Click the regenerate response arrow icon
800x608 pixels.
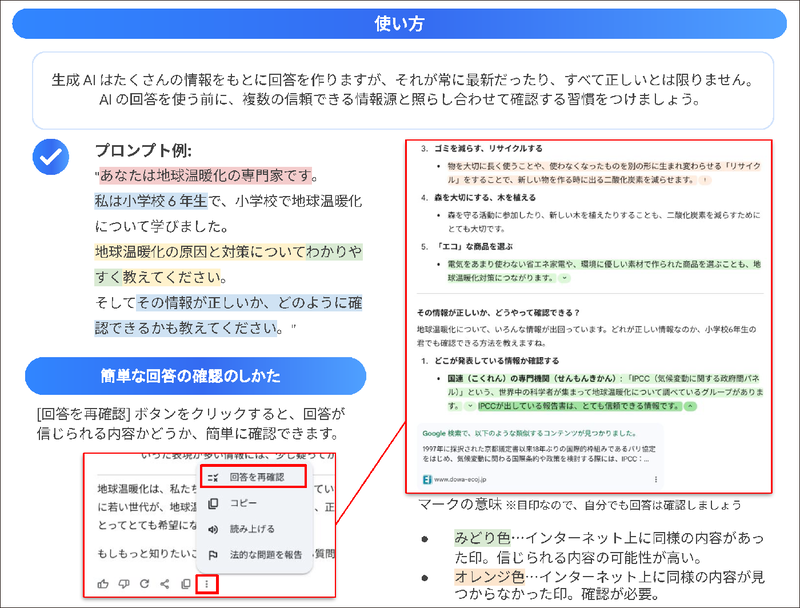pos(143,585)
